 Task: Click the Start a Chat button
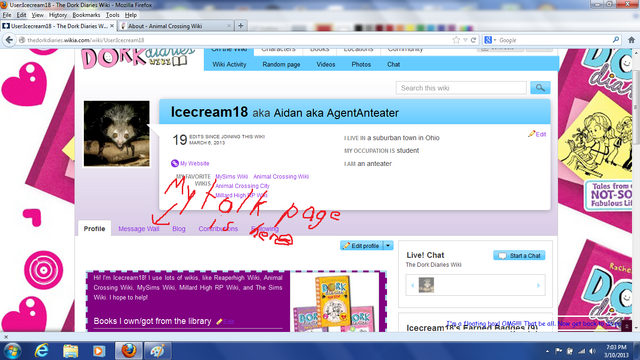519,256
